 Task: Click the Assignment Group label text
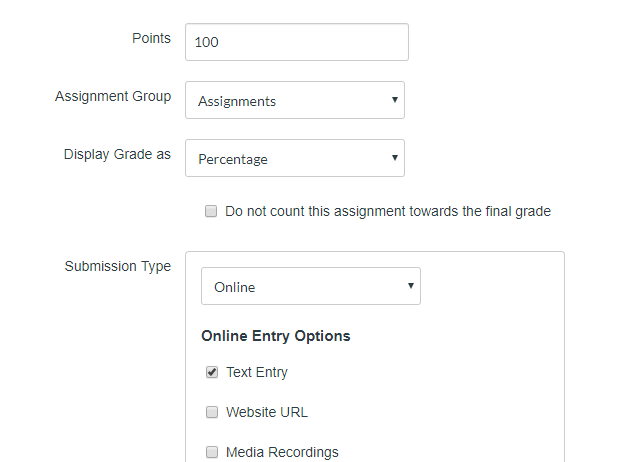(x=113, y=96)
